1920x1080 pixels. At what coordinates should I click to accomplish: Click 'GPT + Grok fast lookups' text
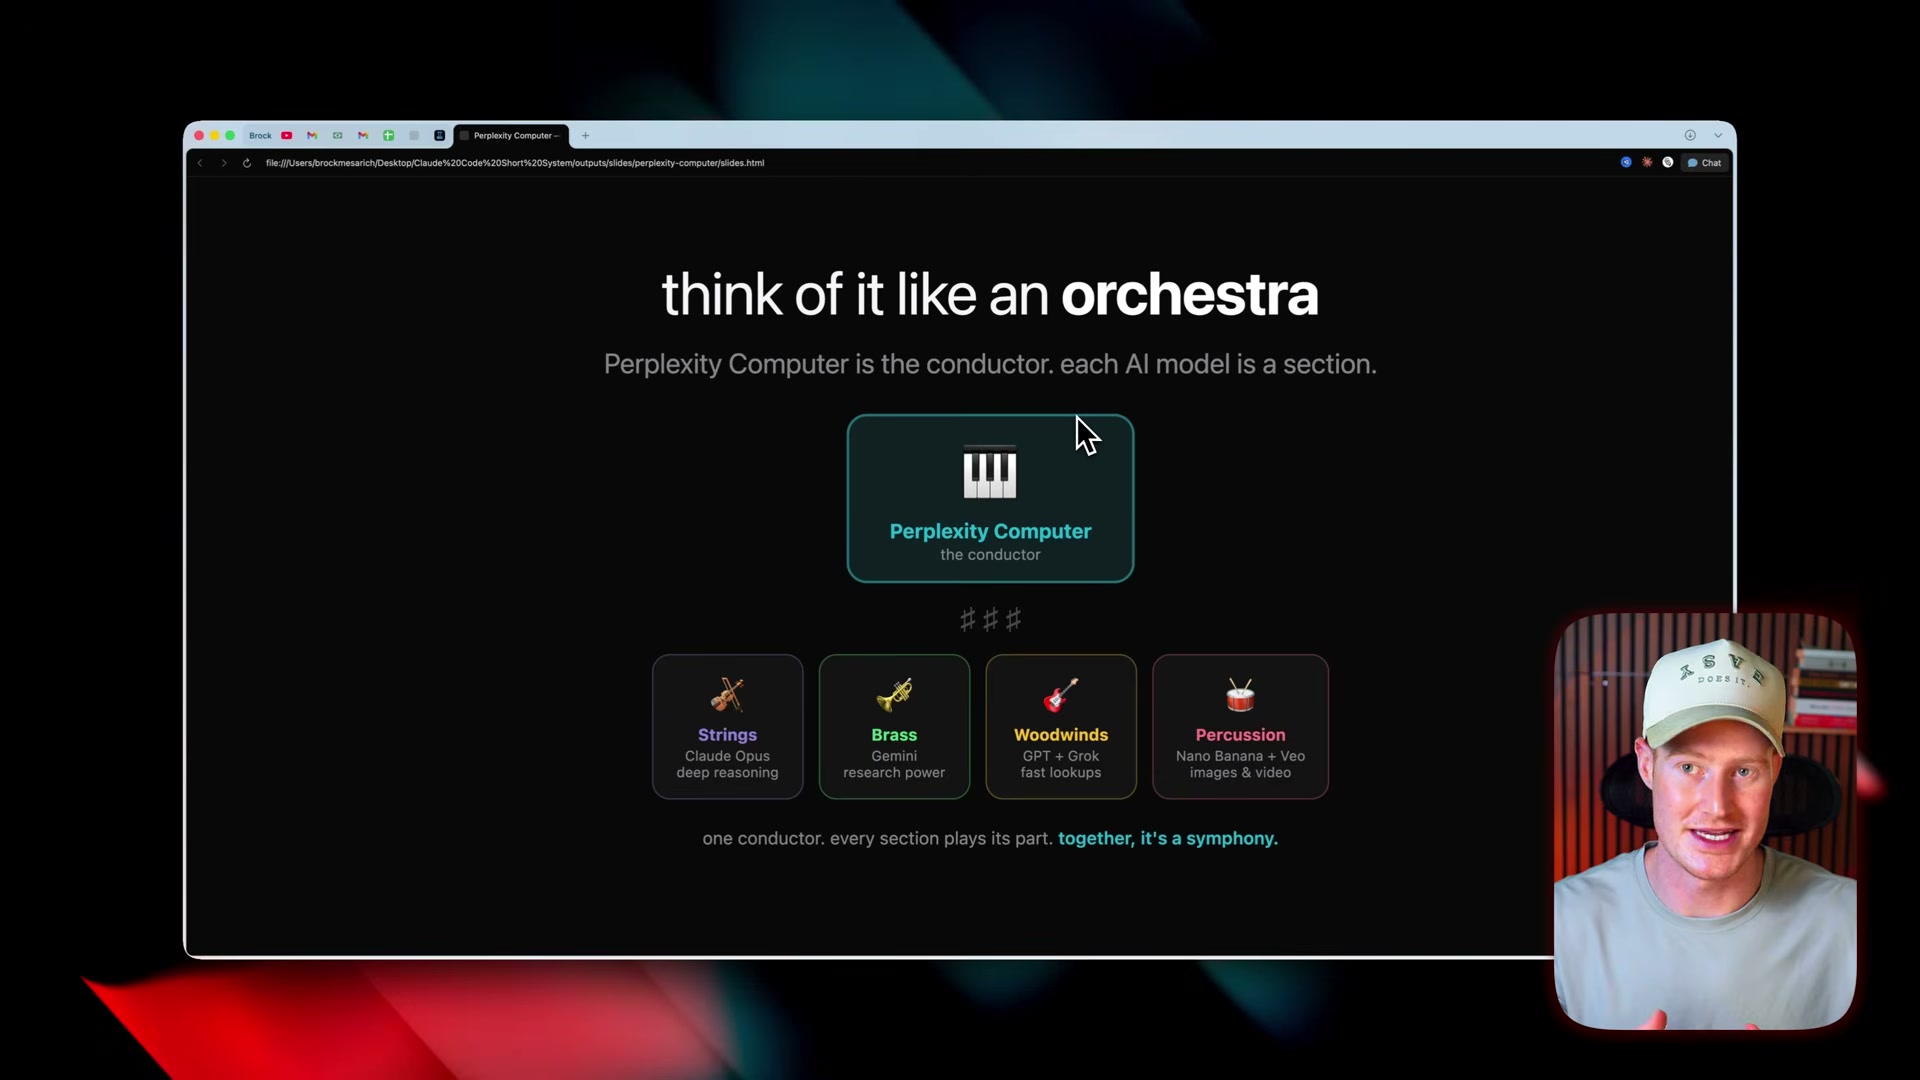click(x=1061, y=765)
